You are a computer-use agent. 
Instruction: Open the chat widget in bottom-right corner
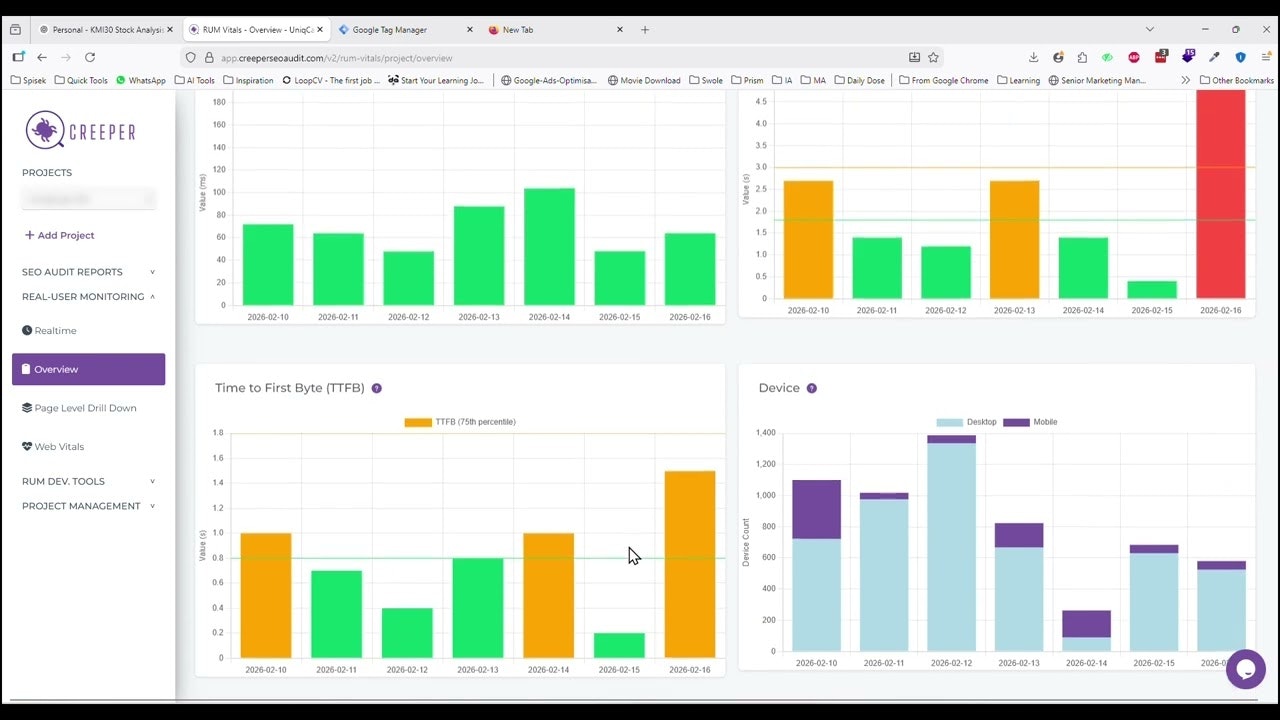pos(1245,669)
